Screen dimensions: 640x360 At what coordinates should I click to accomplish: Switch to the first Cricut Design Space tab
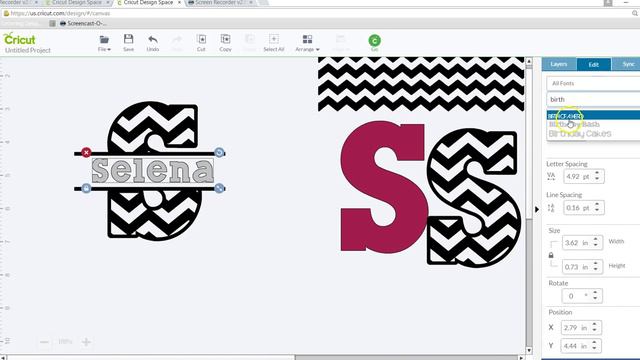[77, 3]
